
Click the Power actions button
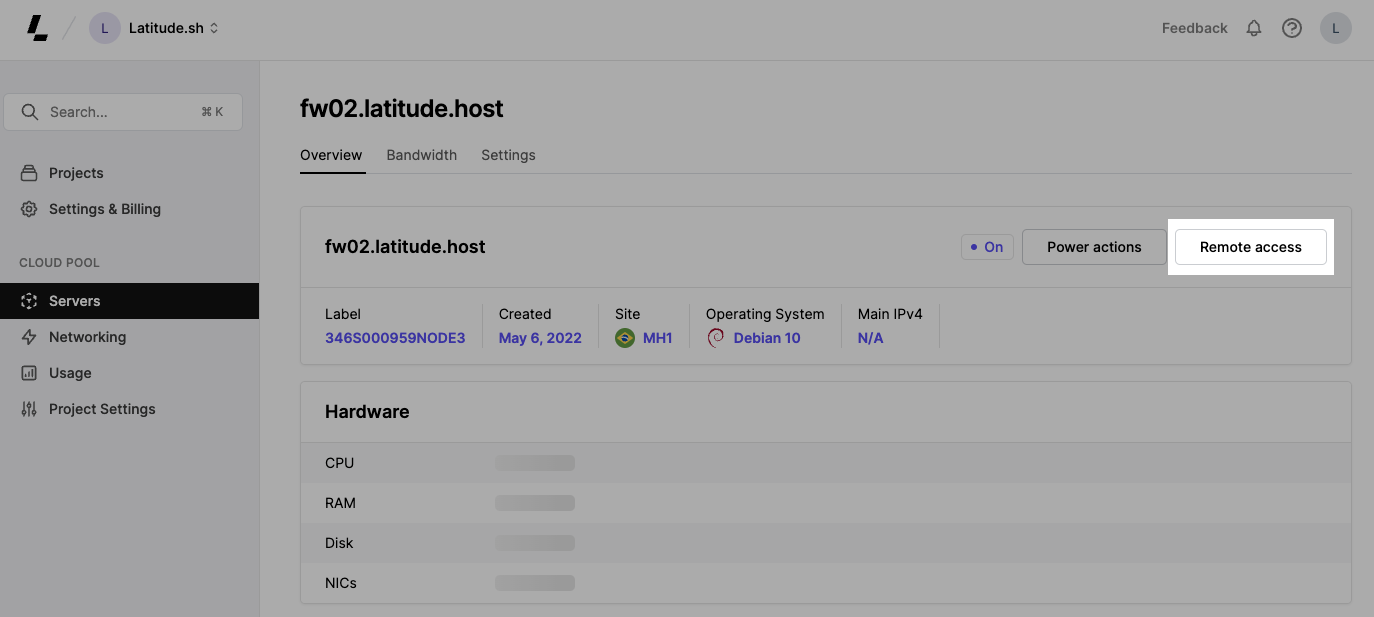pos(1094,247)
